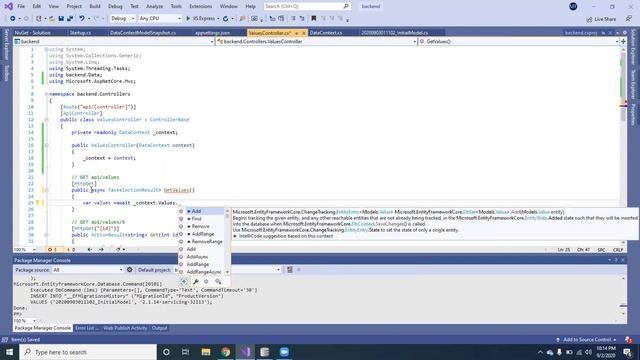Open the Debug configuration dropdown
The image size is (640, 360).
tap(122, 19)
